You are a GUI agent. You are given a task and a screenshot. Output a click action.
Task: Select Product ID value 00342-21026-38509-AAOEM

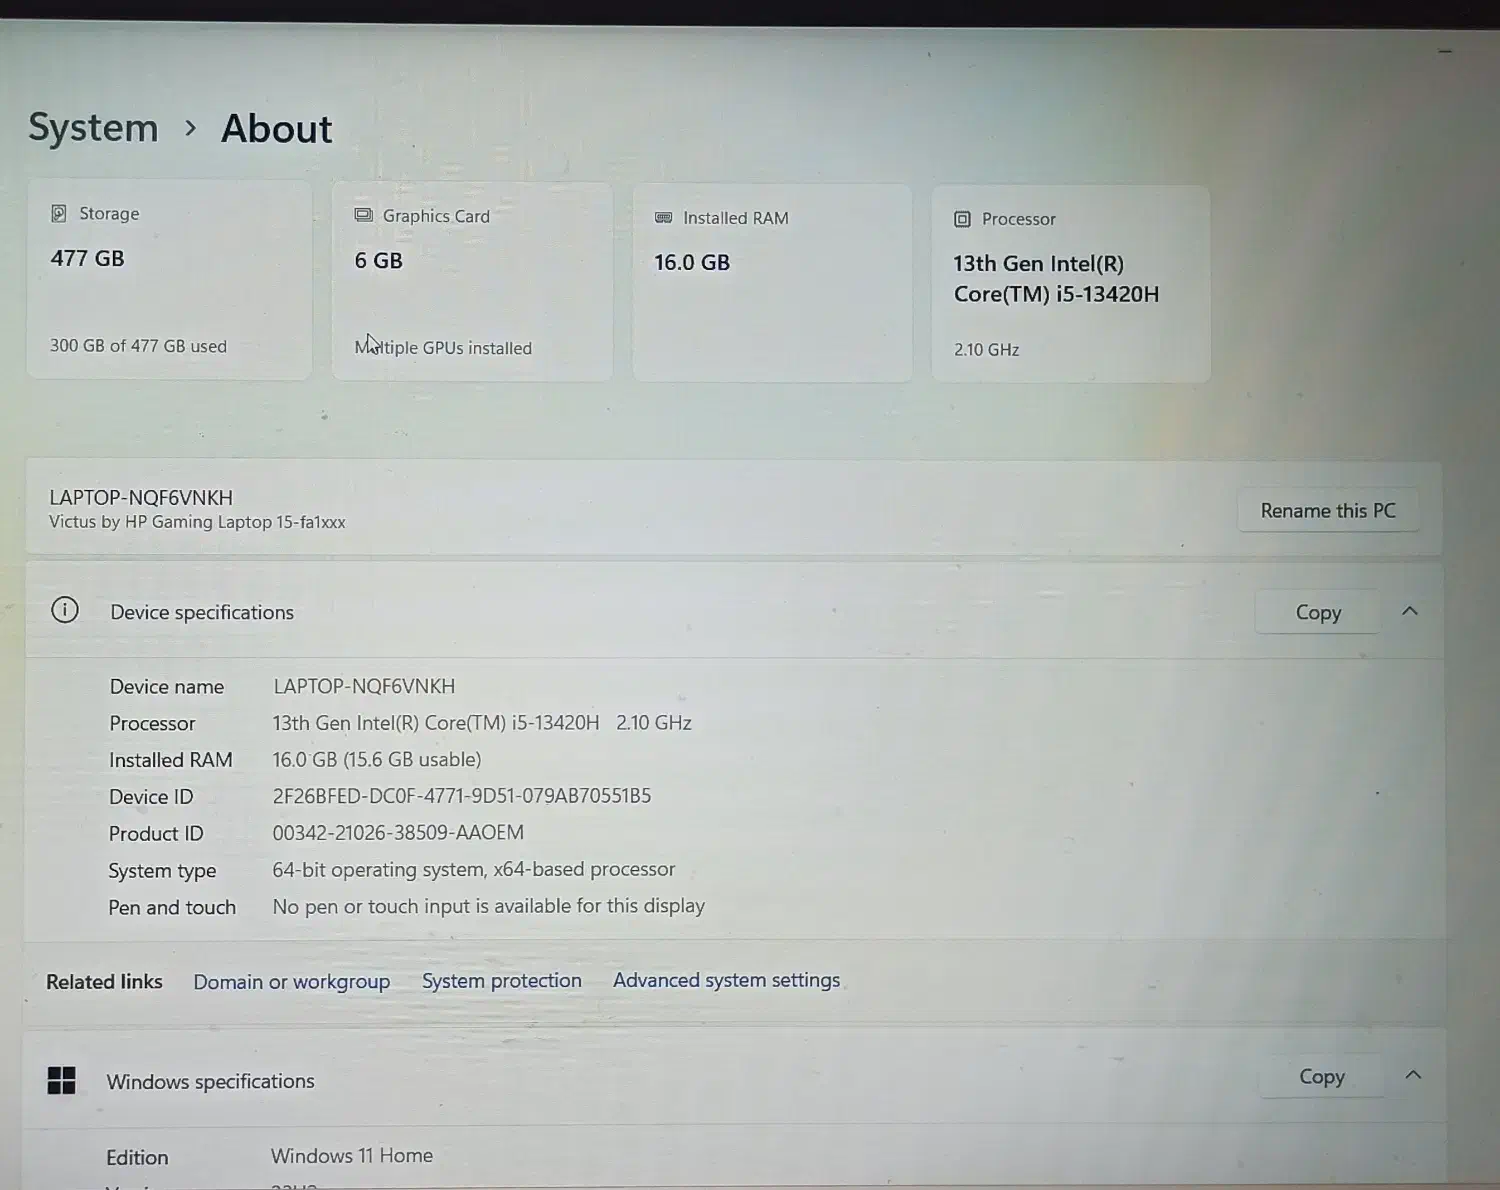(398, 833)
